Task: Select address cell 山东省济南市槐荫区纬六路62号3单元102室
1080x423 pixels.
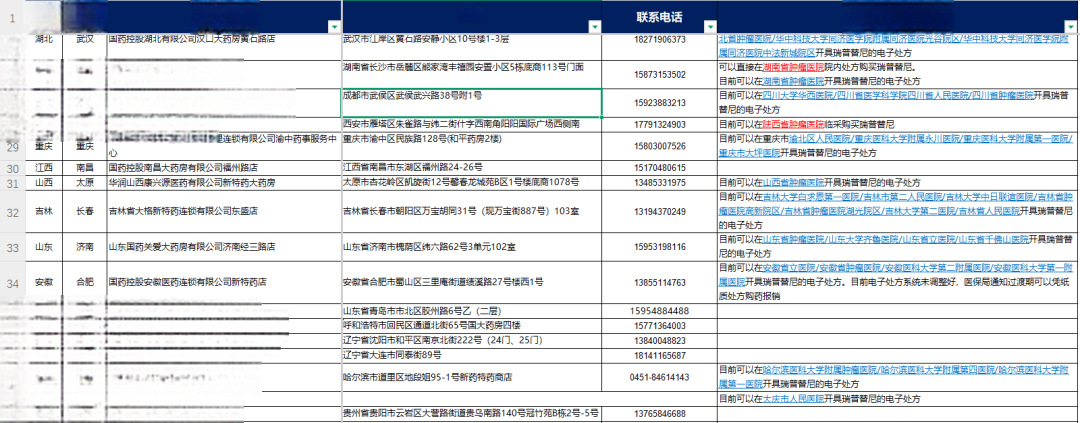Action: 472,247
